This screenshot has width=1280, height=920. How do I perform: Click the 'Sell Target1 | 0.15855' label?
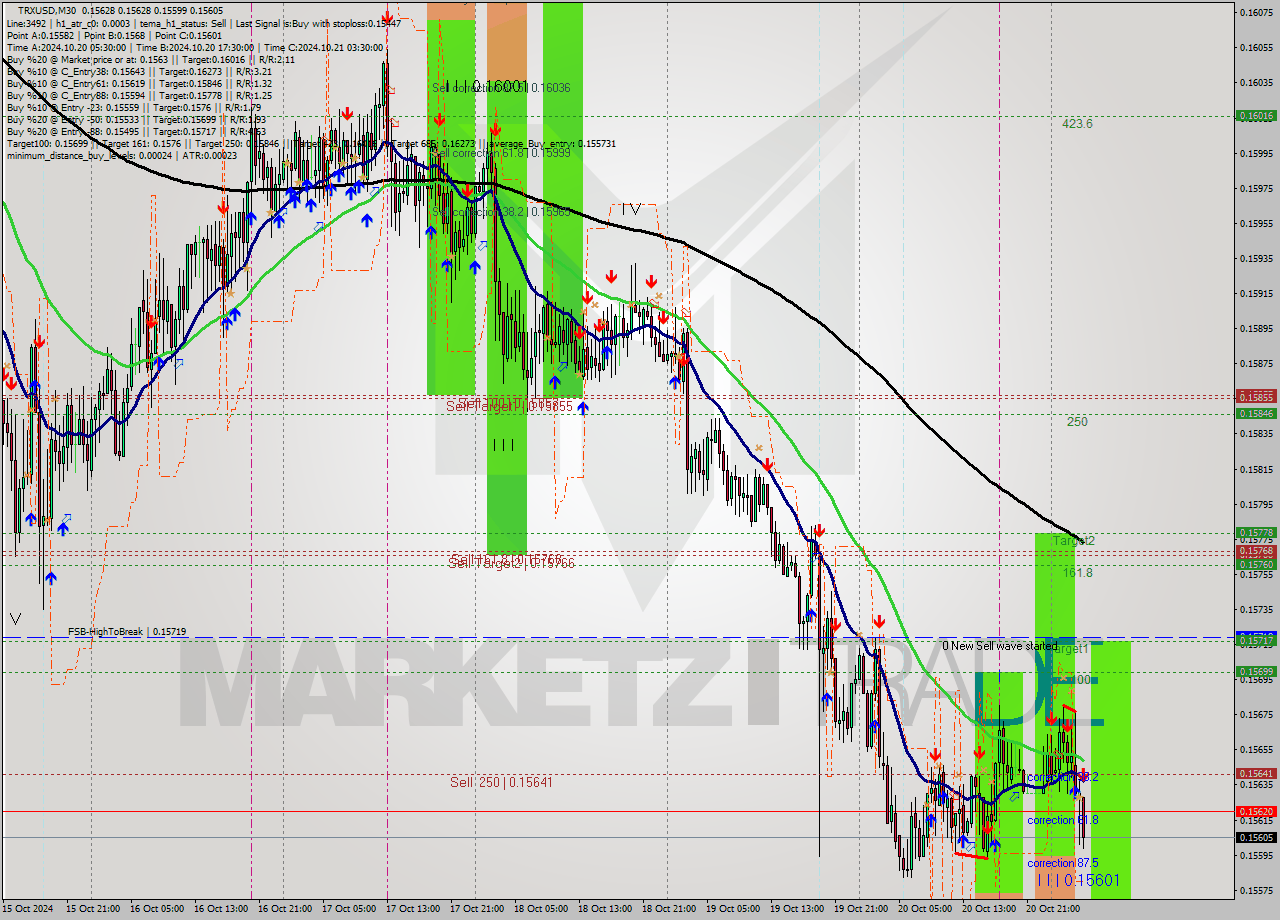(x=509, y=406)
